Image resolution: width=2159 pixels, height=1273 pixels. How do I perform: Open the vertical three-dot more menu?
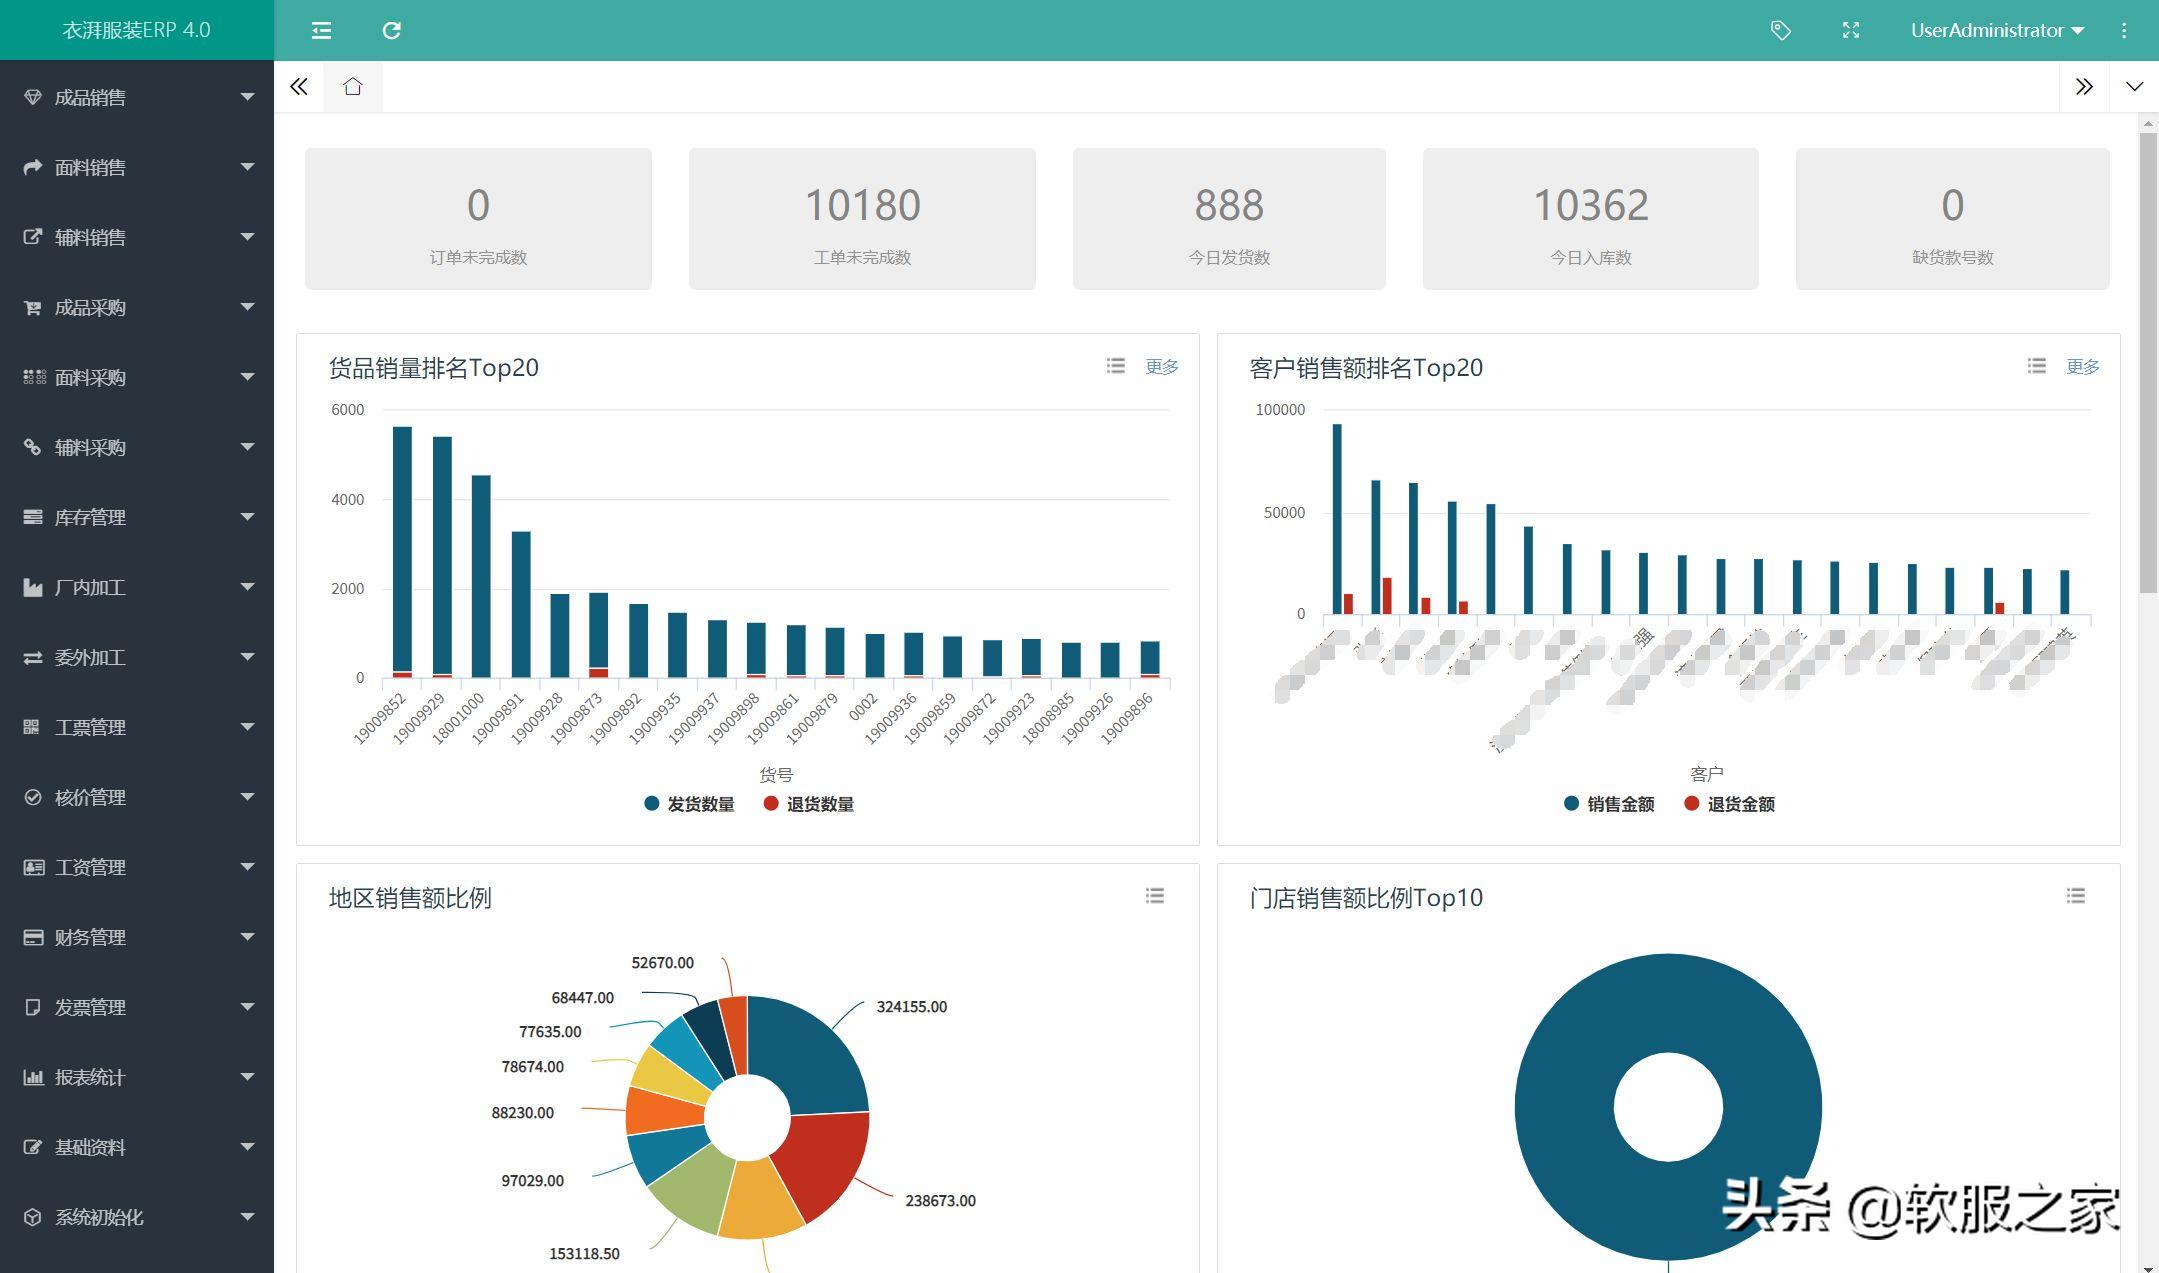(x=2123, y=30)
